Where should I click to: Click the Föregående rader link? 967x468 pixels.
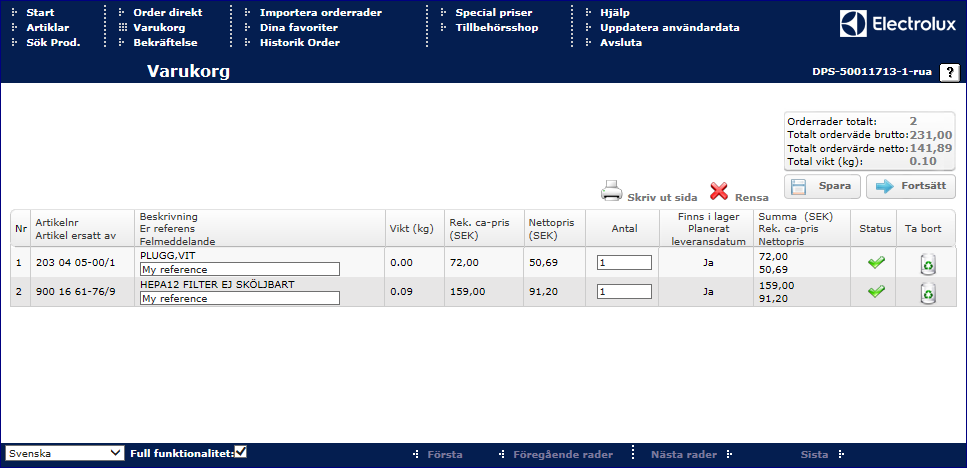click(x=563, y=454)
